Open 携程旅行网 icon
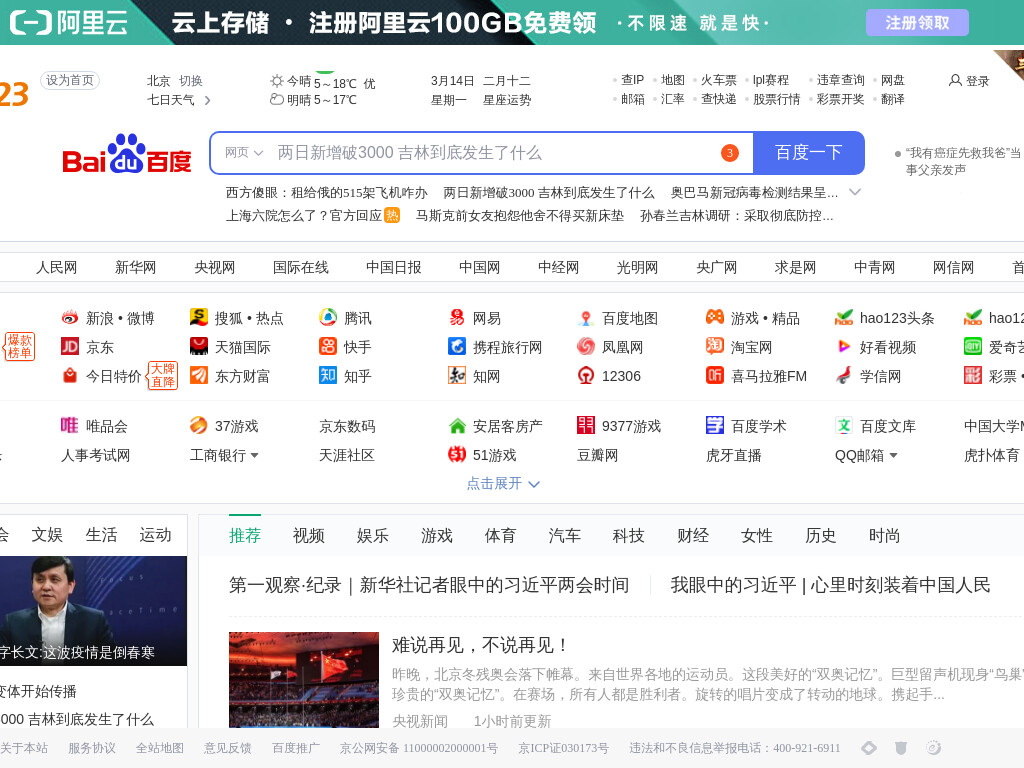The width and height of the screenshot is (1024, 768). 456,346
